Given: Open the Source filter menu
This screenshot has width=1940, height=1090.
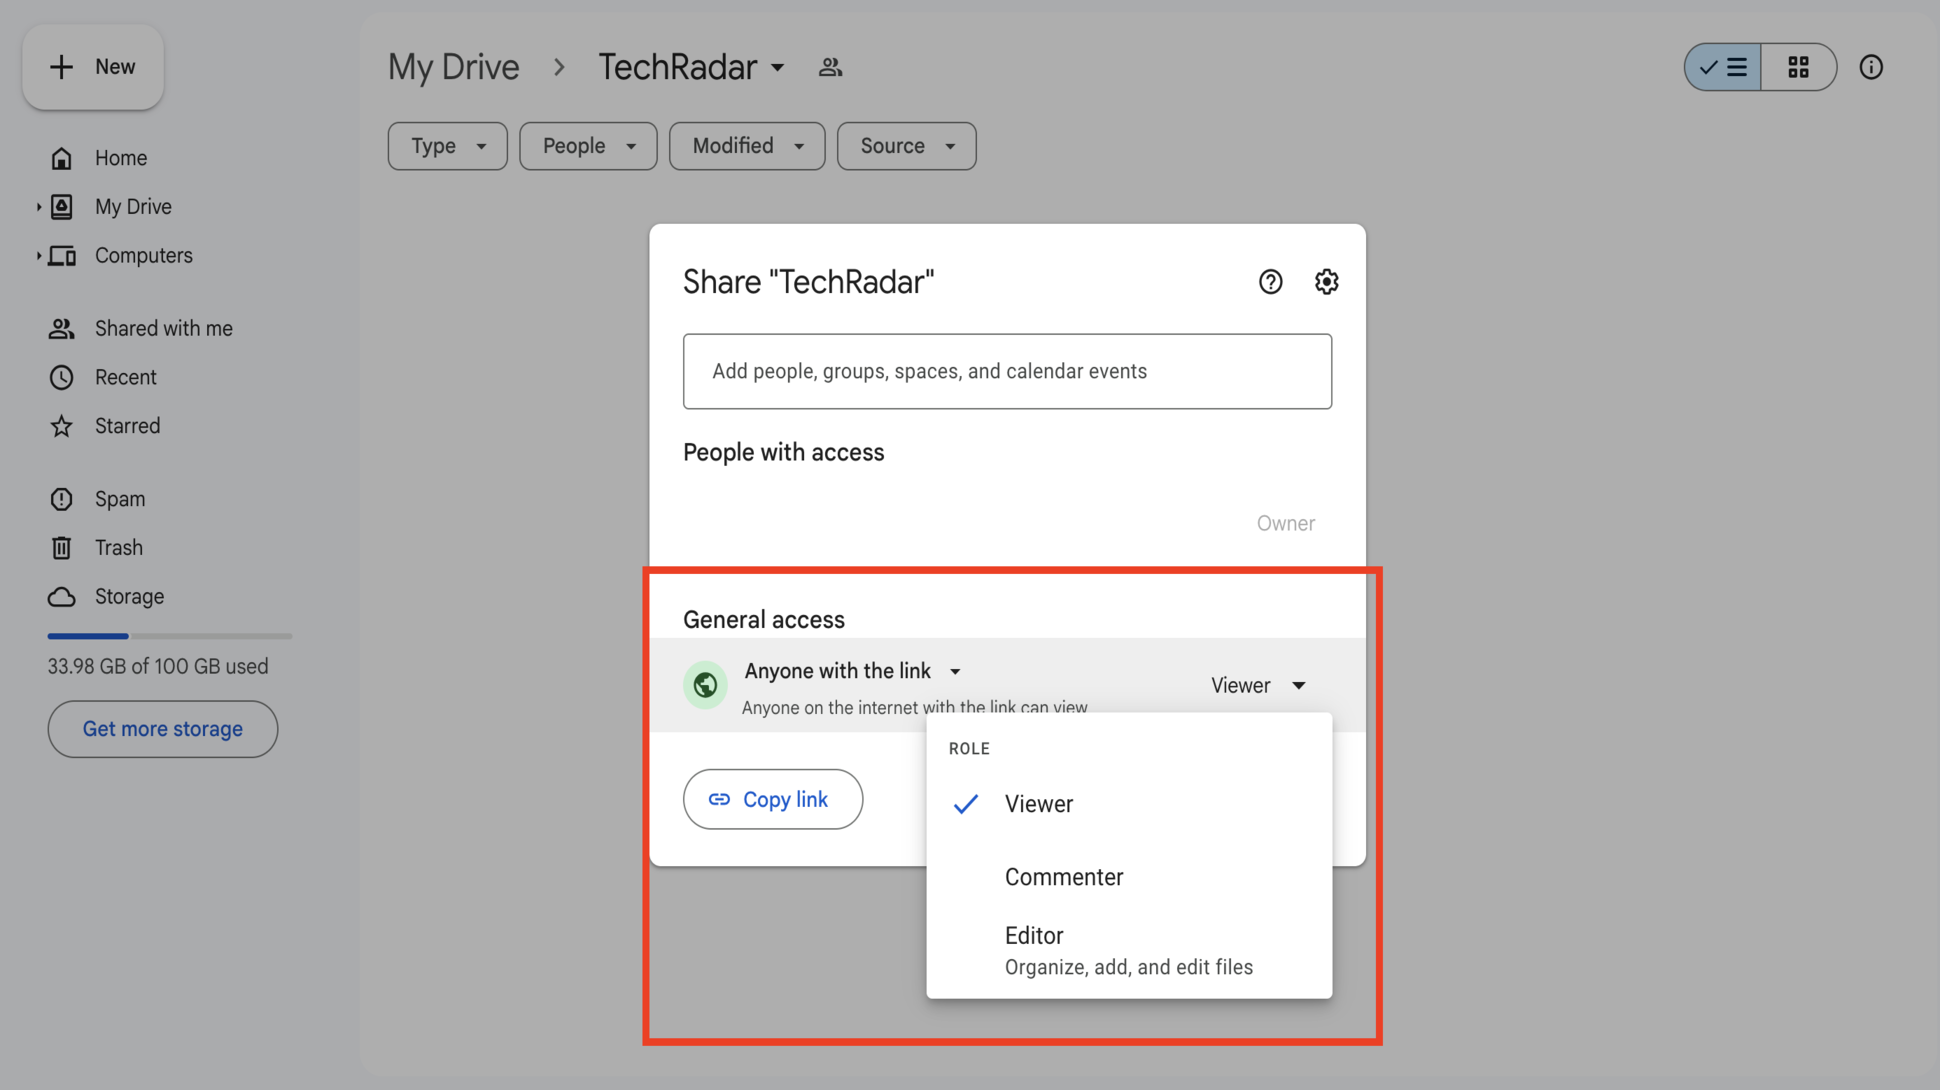Looking at the screenshot, I should (x=905, y=146).
